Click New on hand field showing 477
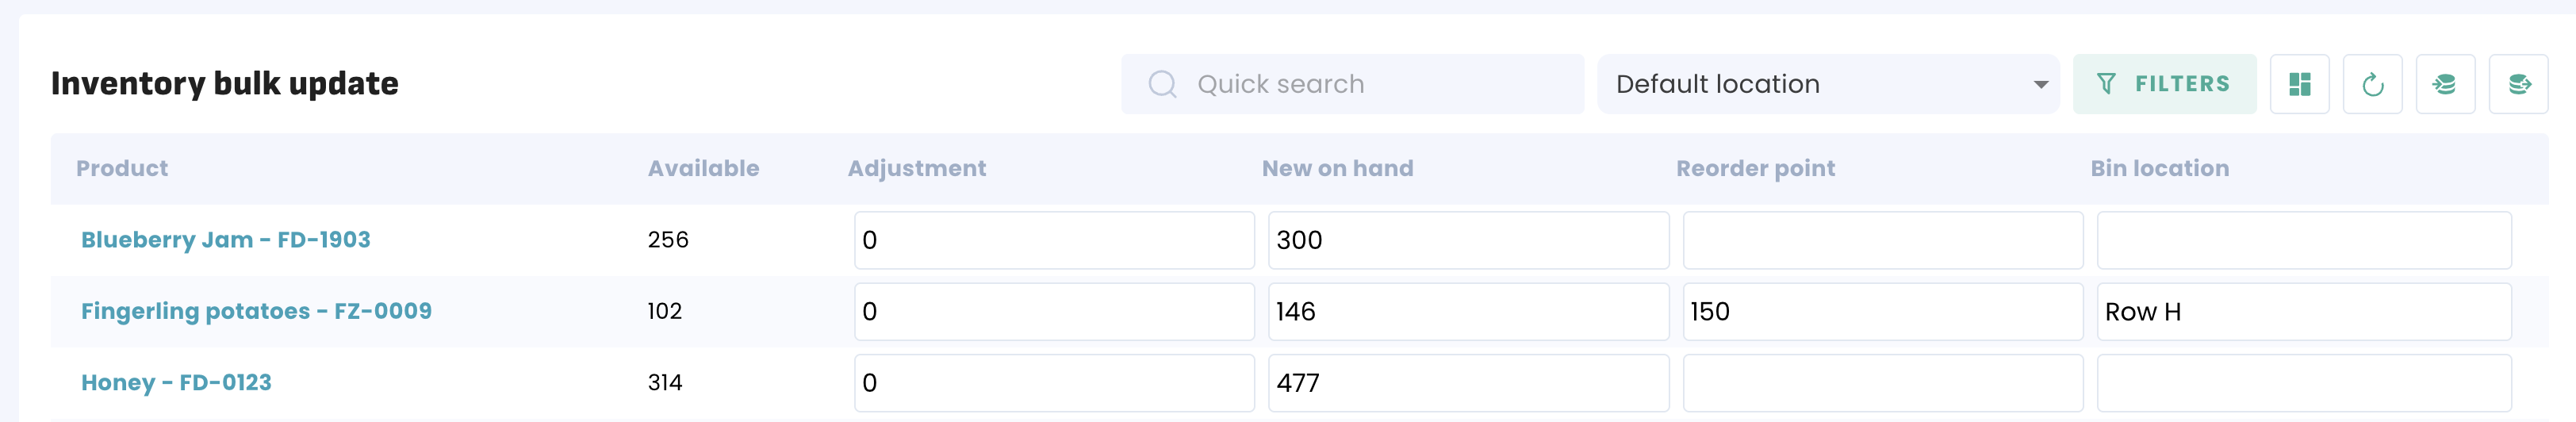 (x=1467, y=382)
